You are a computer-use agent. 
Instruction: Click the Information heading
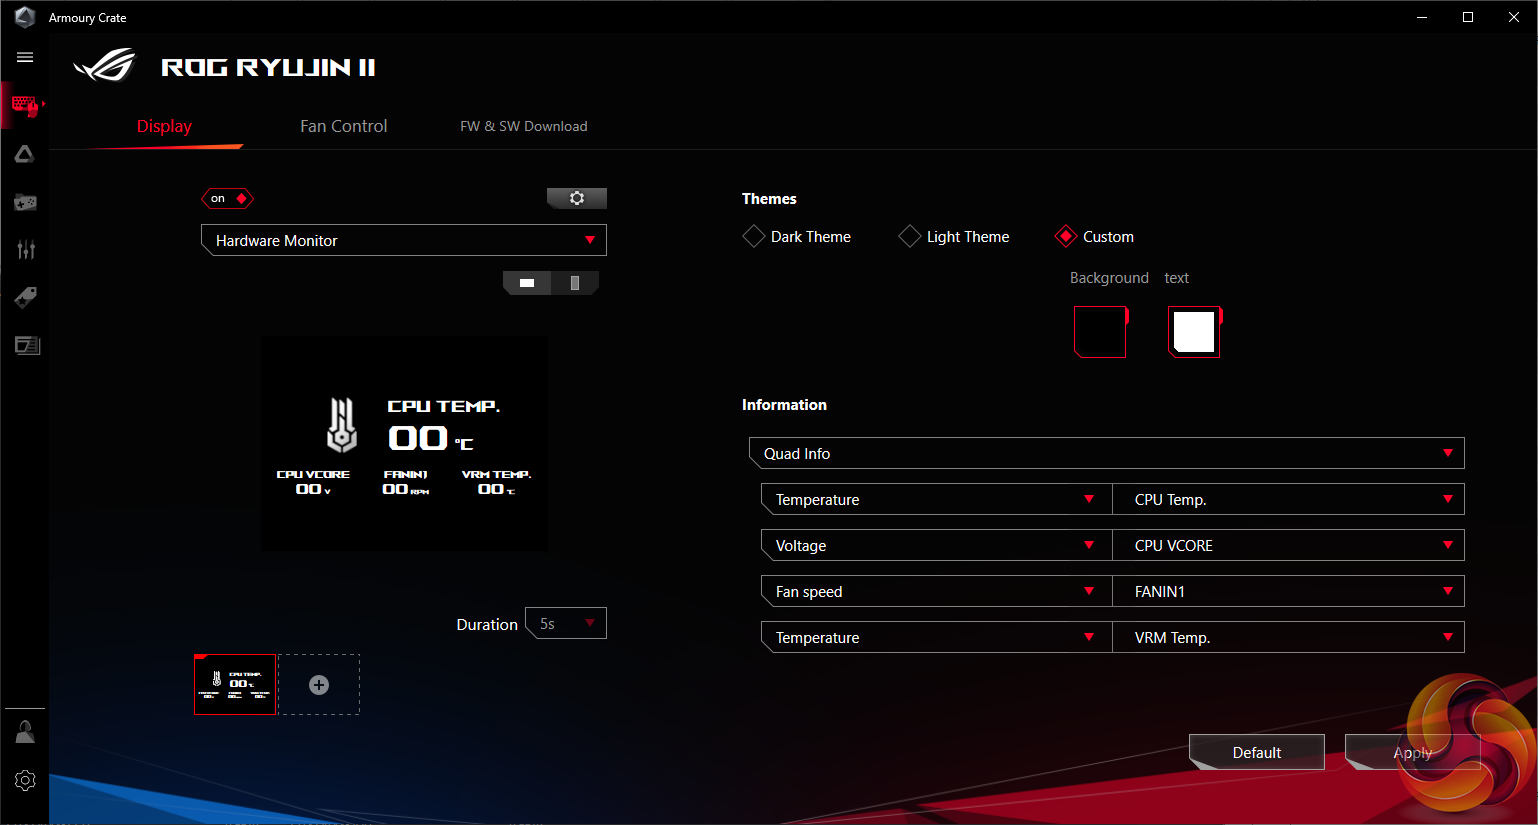pos(784,405)
